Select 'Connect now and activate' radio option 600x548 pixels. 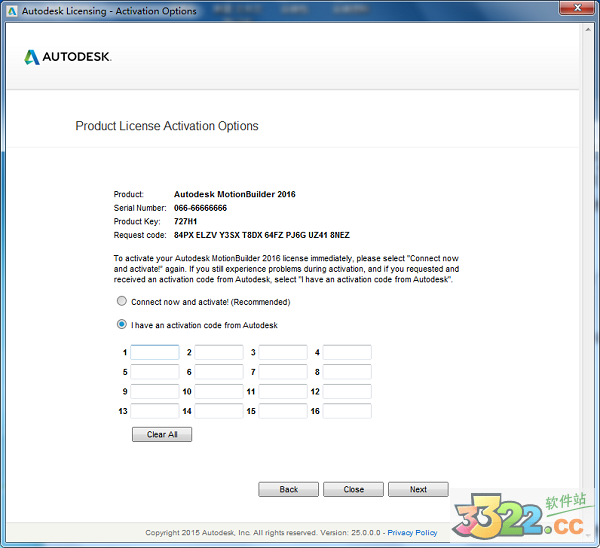point(122,301)
